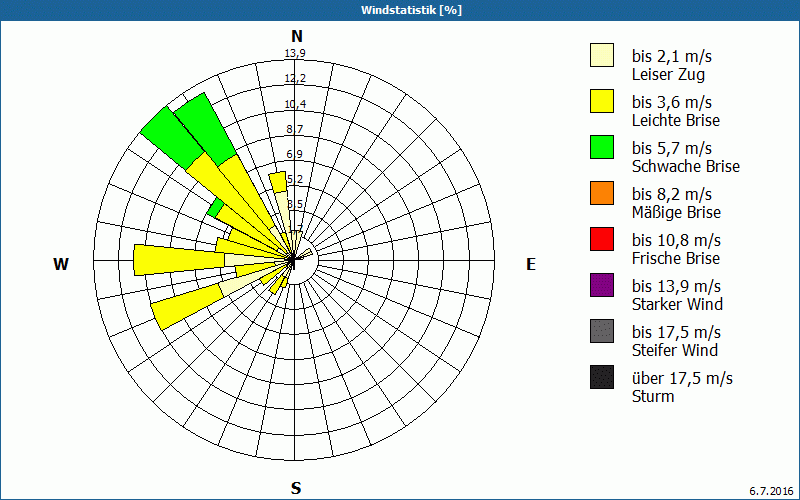Click the 'N' compass label

pyautogui.click(x=296, y=36)
